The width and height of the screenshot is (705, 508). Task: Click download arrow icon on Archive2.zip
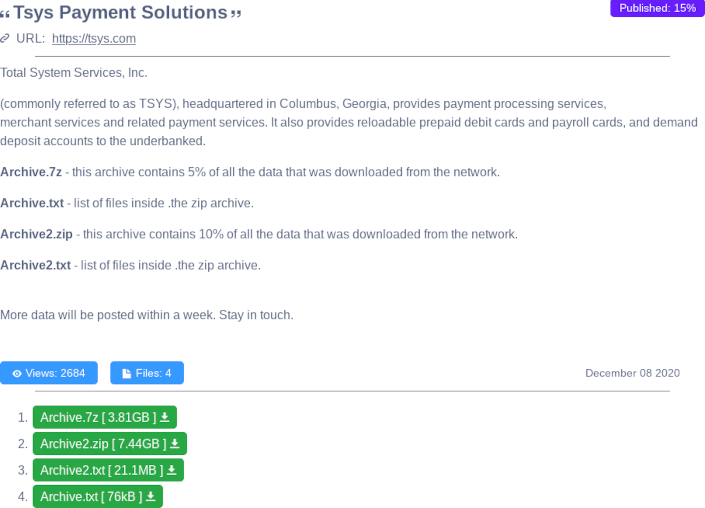tap(175, 444)
